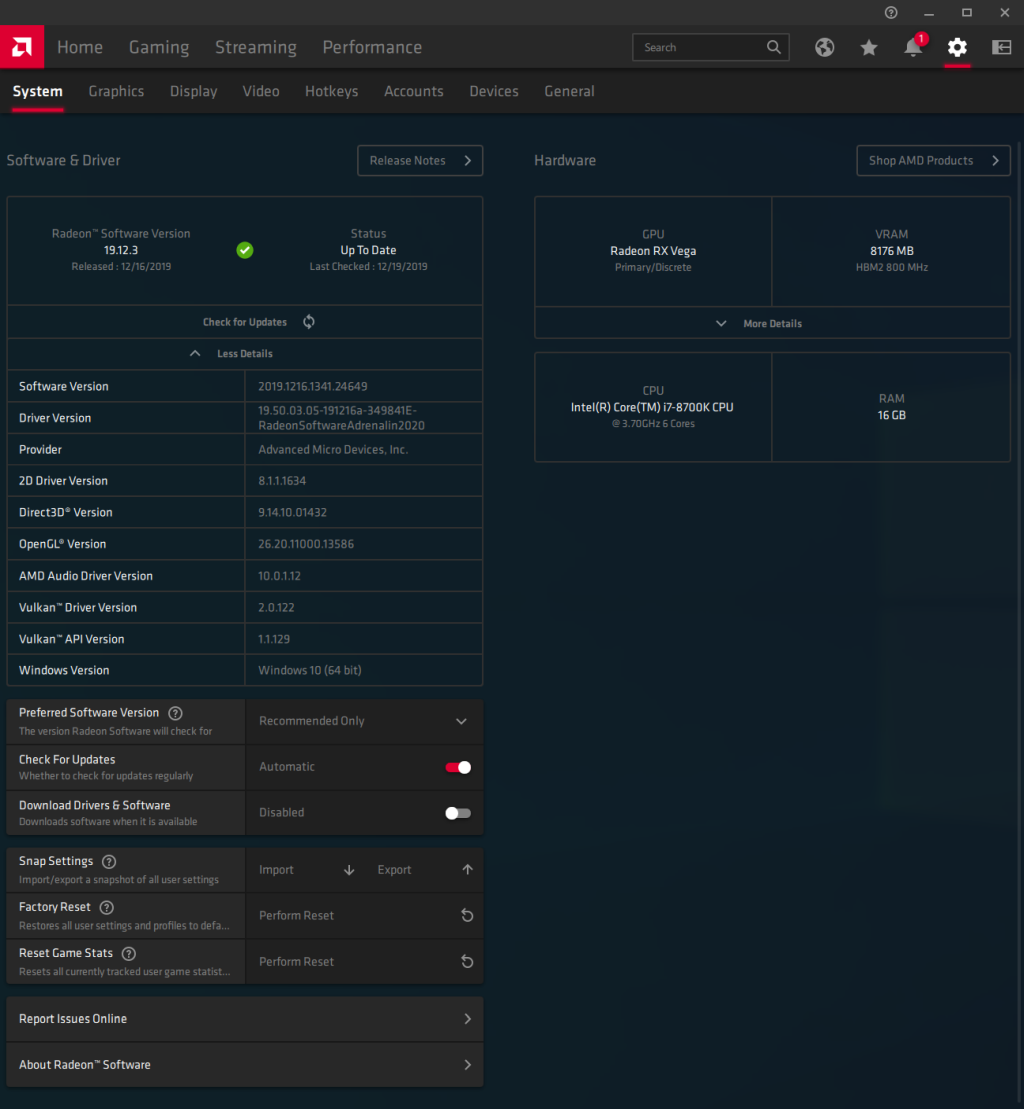
Task: Open the Streaming tab
Action: (256, 47)
